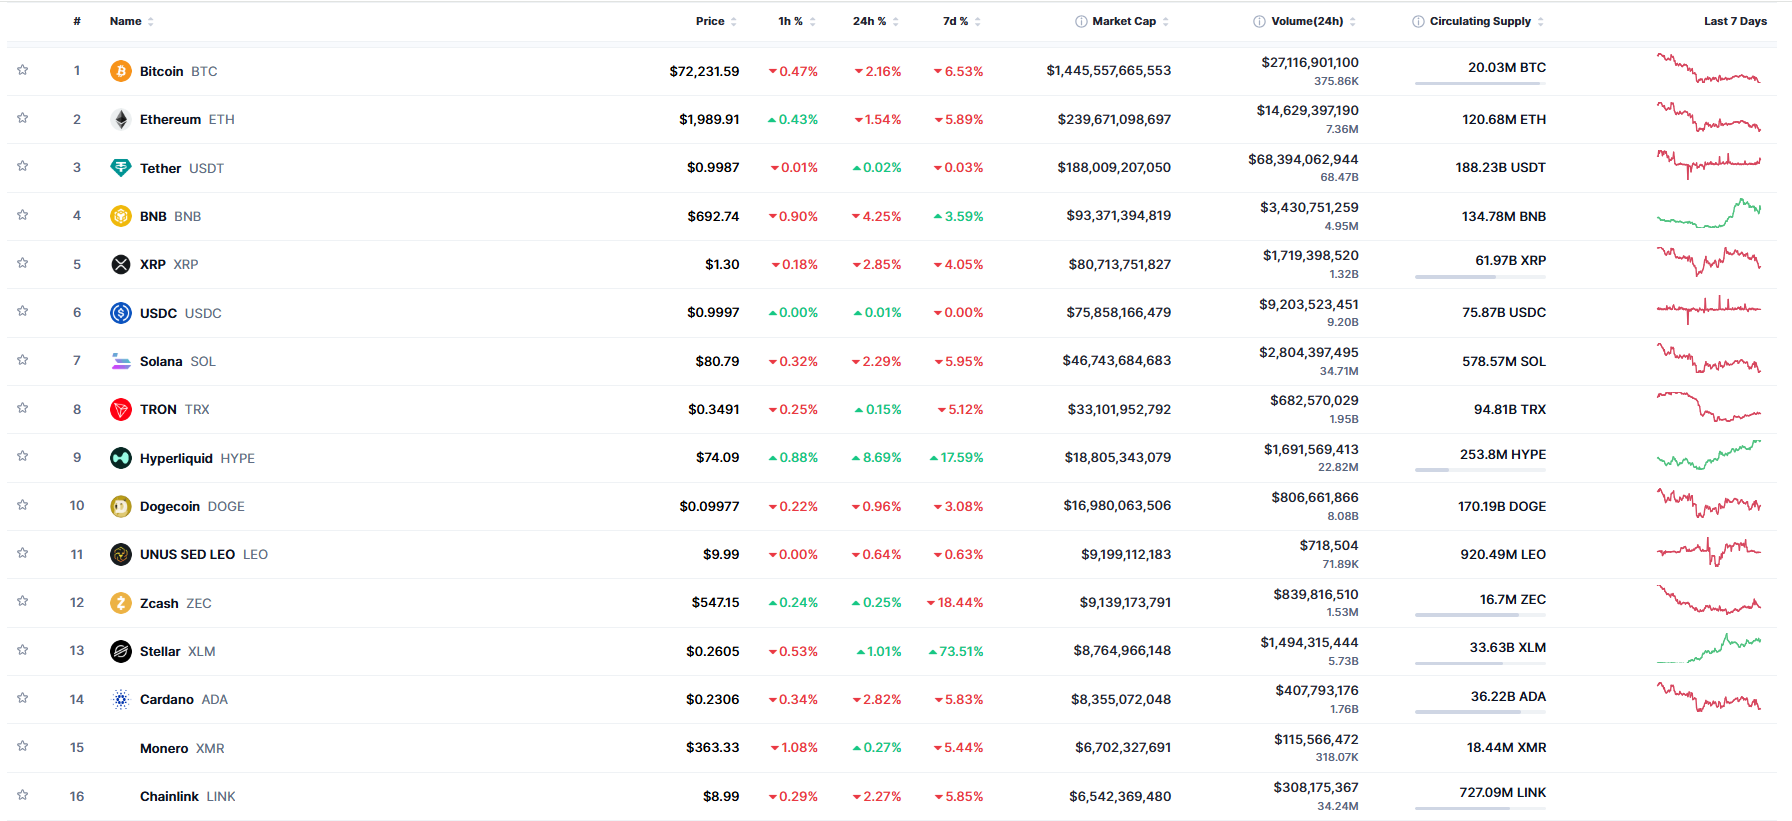Viewport: 1792px width, 821px height.
Task: Favorite BNB using its star
Action: click(22, 215)
